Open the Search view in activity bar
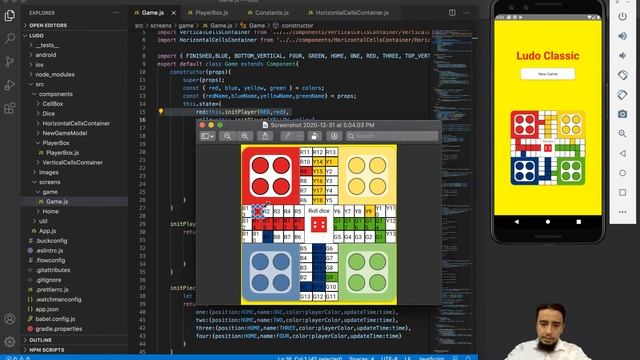Screen dimensions: 640x360 tap(9, 39)
